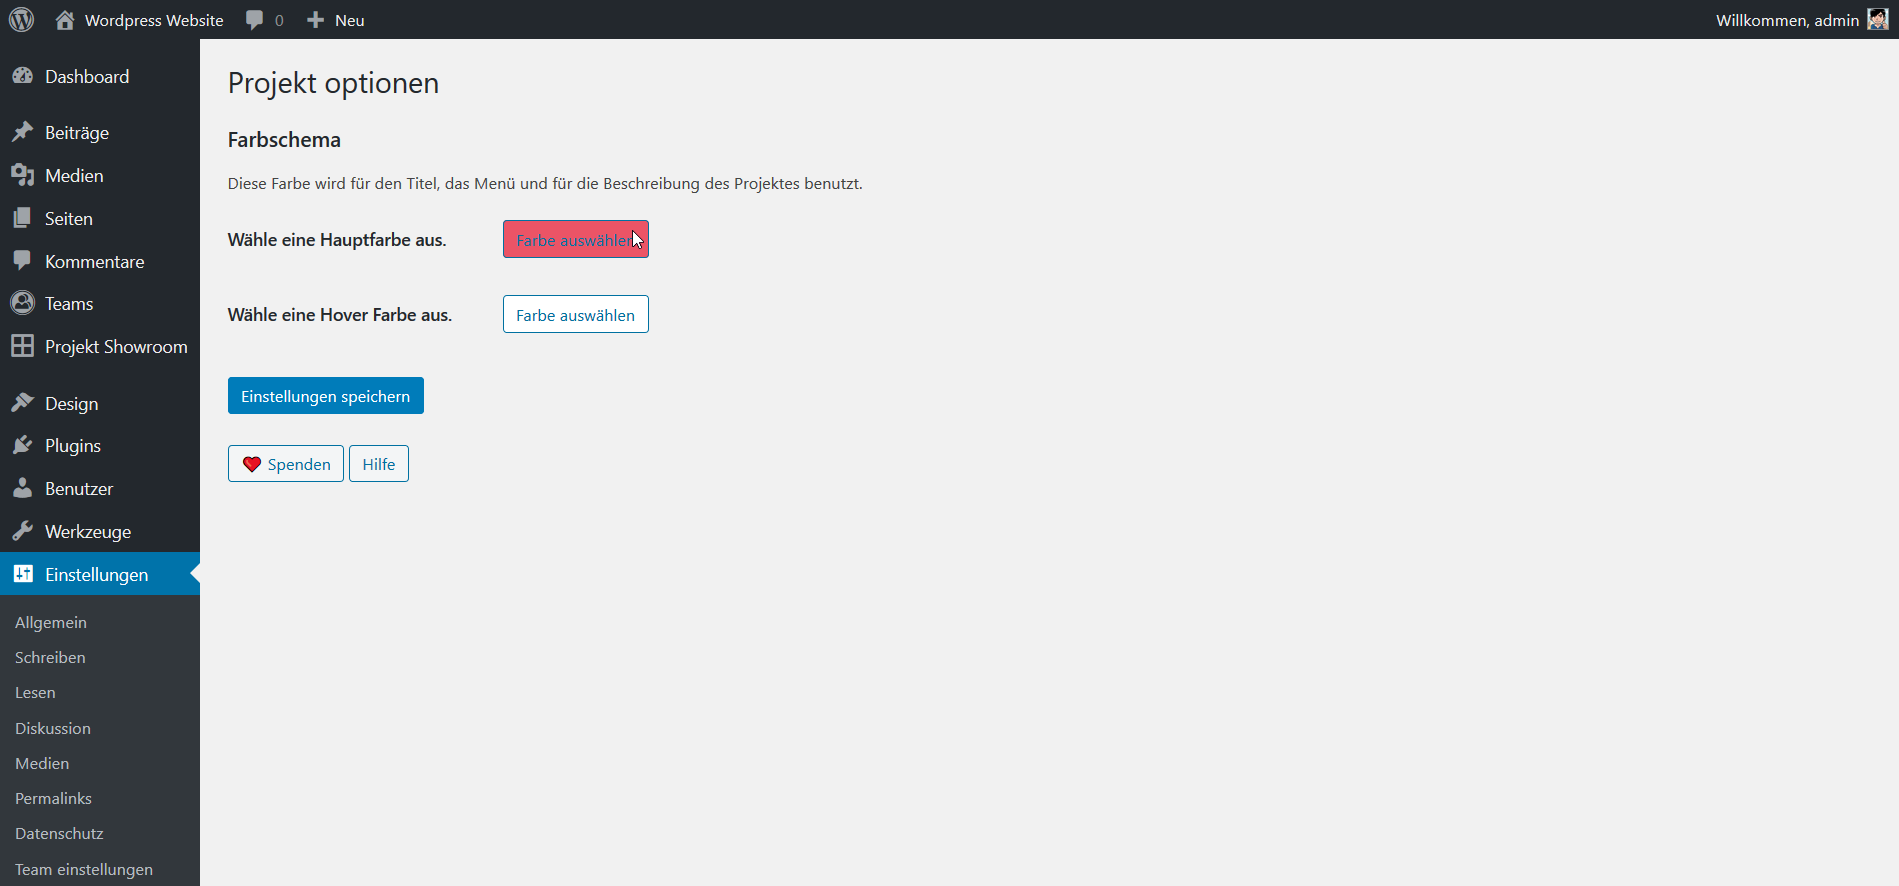Select the Einstellungen menu item
Screen dimensions: 1899x886
(100, 574)
